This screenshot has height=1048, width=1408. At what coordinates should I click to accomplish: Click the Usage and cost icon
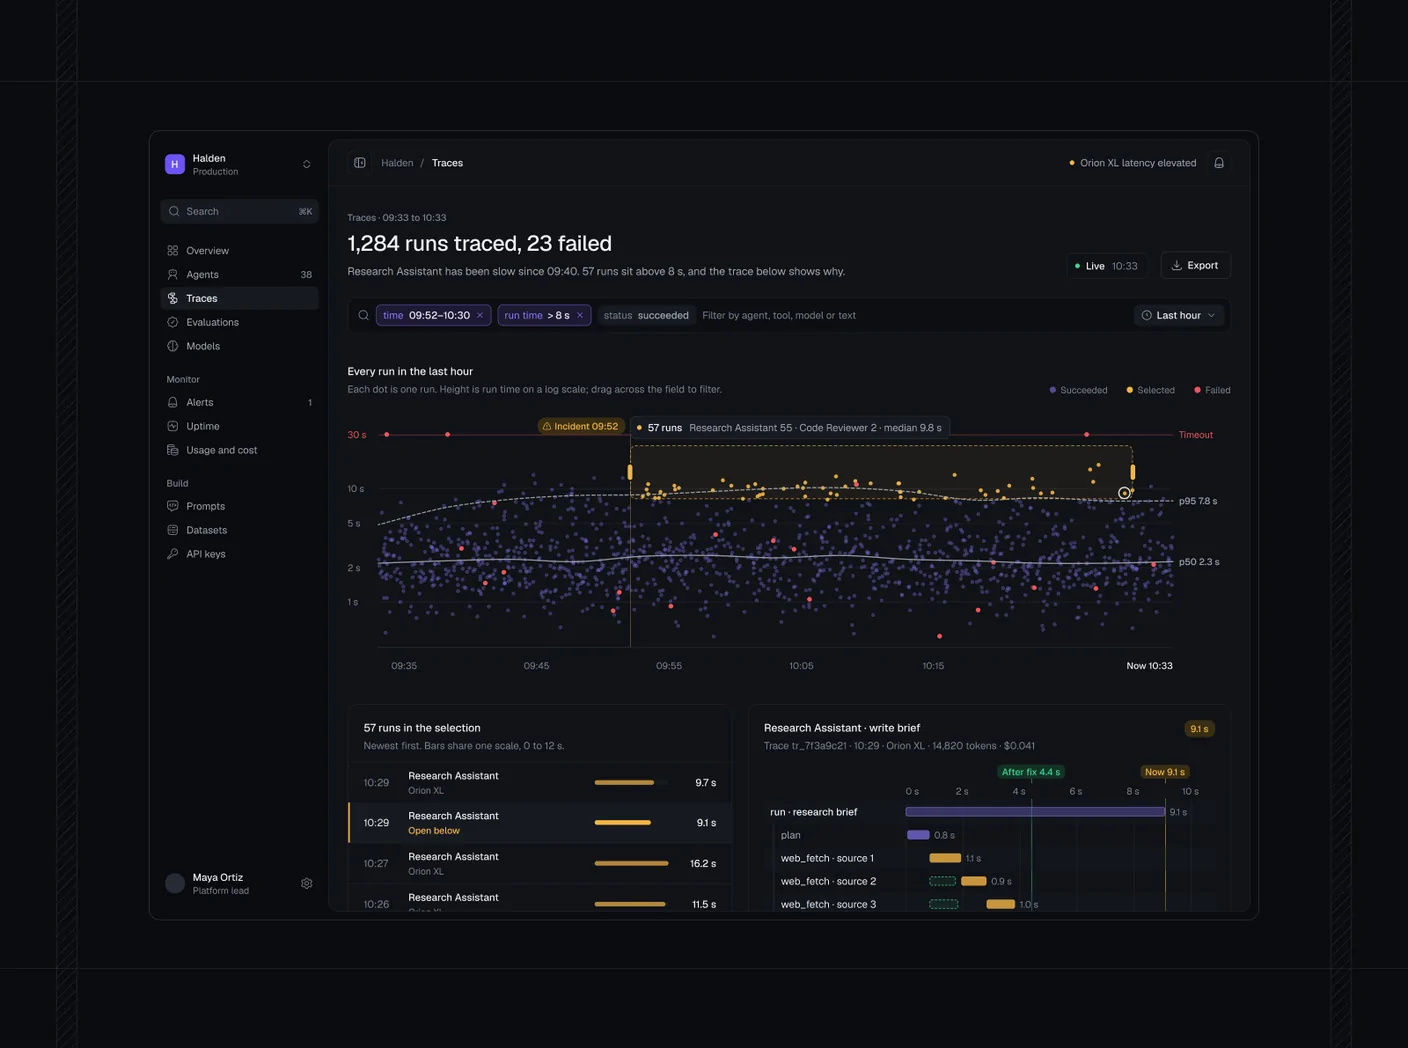click(173, 451)
